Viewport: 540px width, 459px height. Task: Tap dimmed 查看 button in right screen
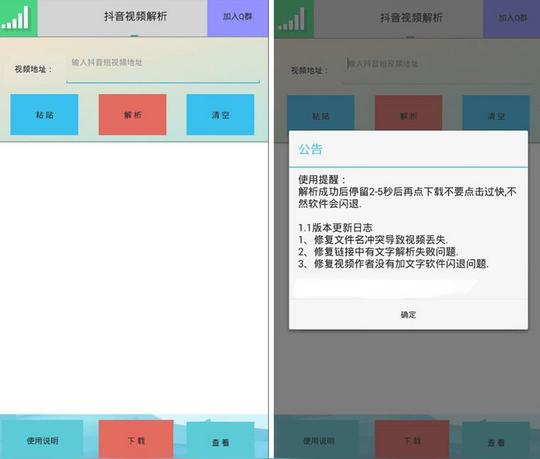[496, 441]
